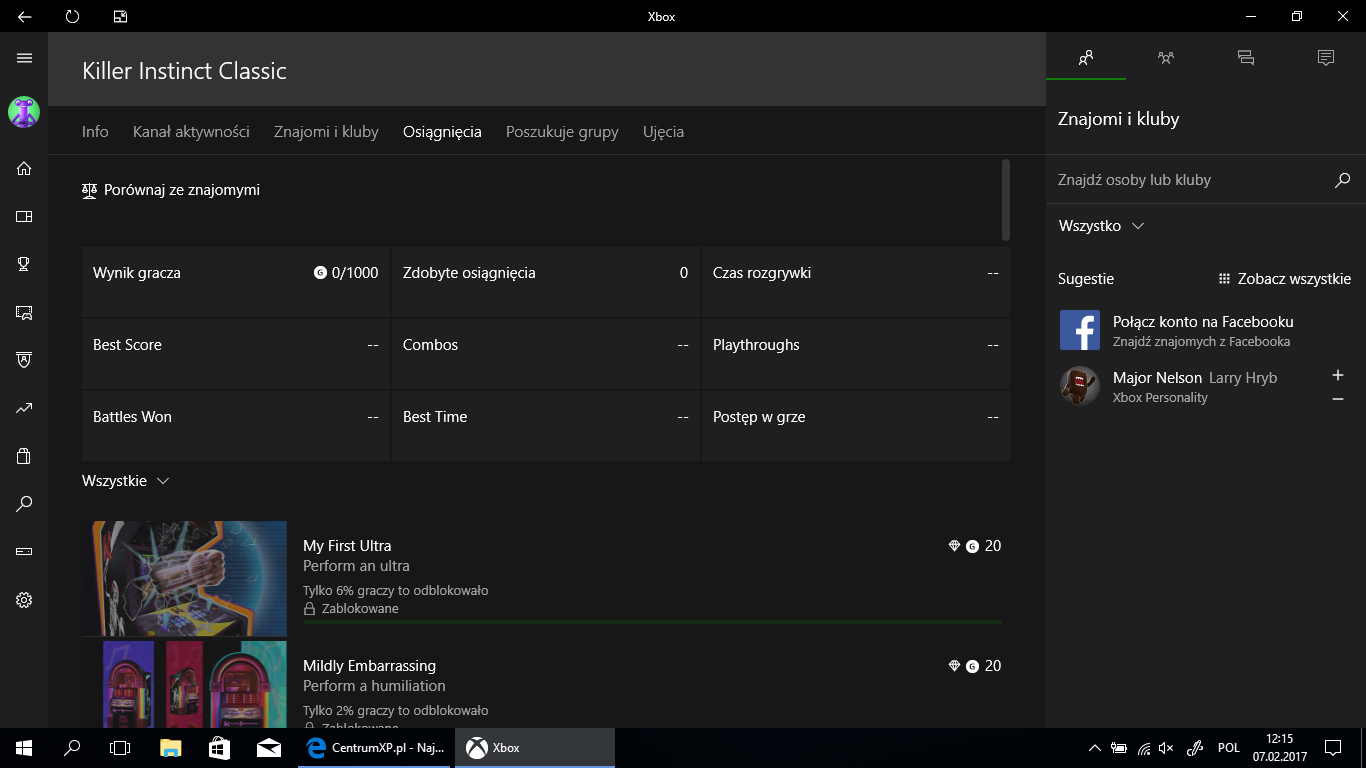Image resolution: width=1366 pixels, height=768 pixels.
Task: Click the Battles Won stat tile
Action: (x=236, y=426)
